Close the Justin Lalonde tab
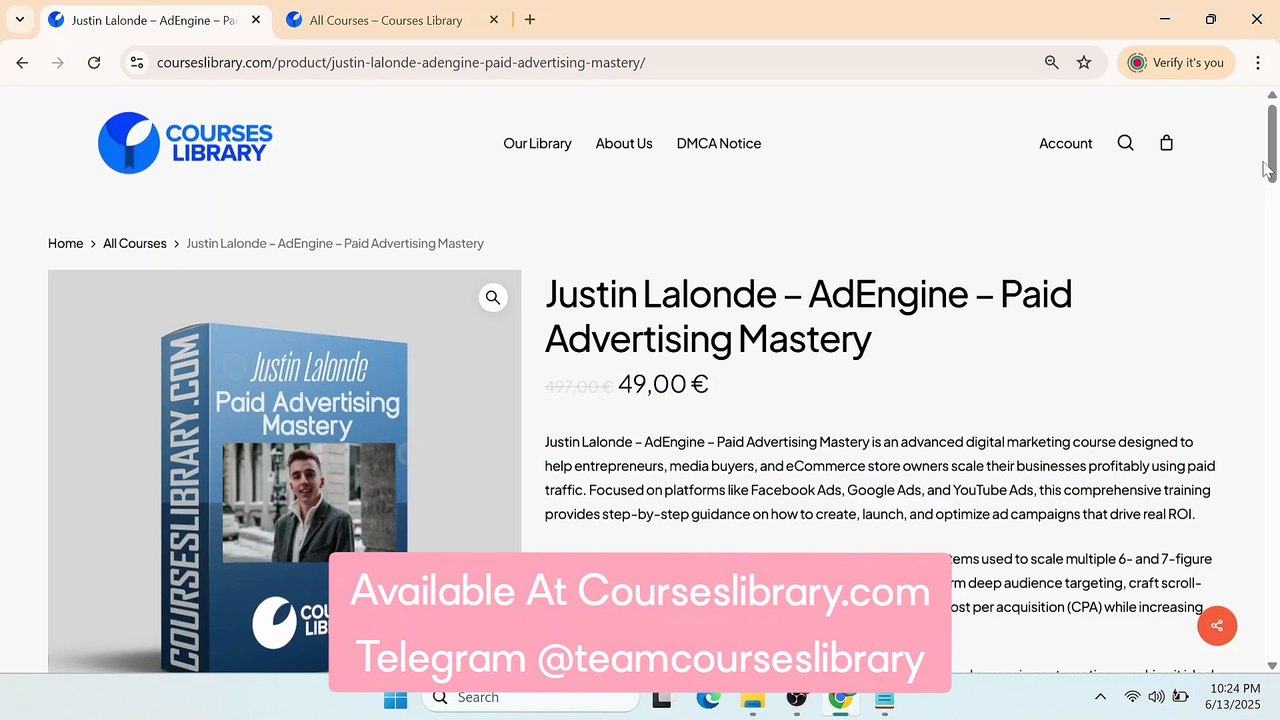Image resolution: width=1280 pixels, height=720 pixels. 256,19
